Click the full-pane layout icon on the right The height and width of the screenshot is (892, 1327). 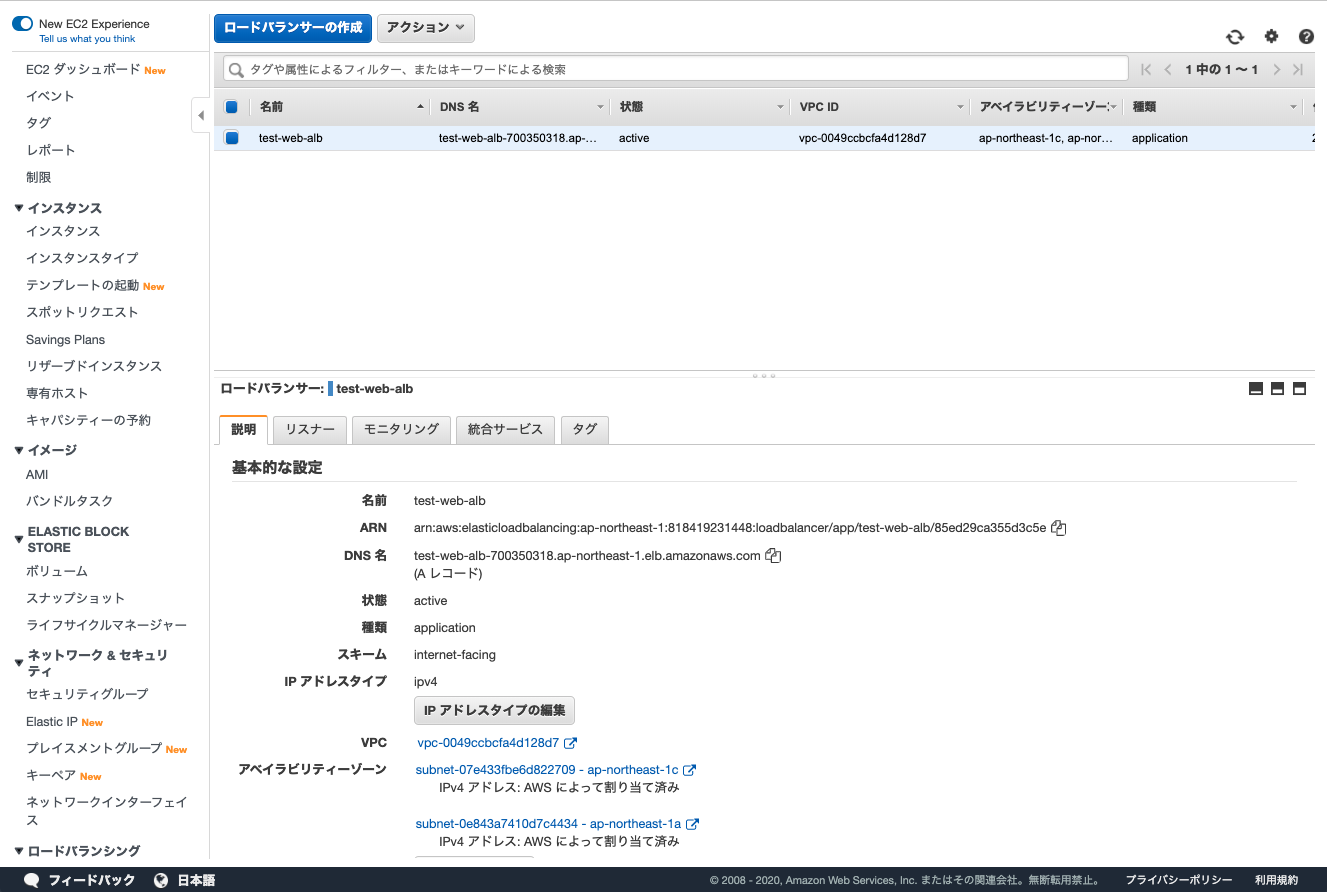tap(1299, 388)
